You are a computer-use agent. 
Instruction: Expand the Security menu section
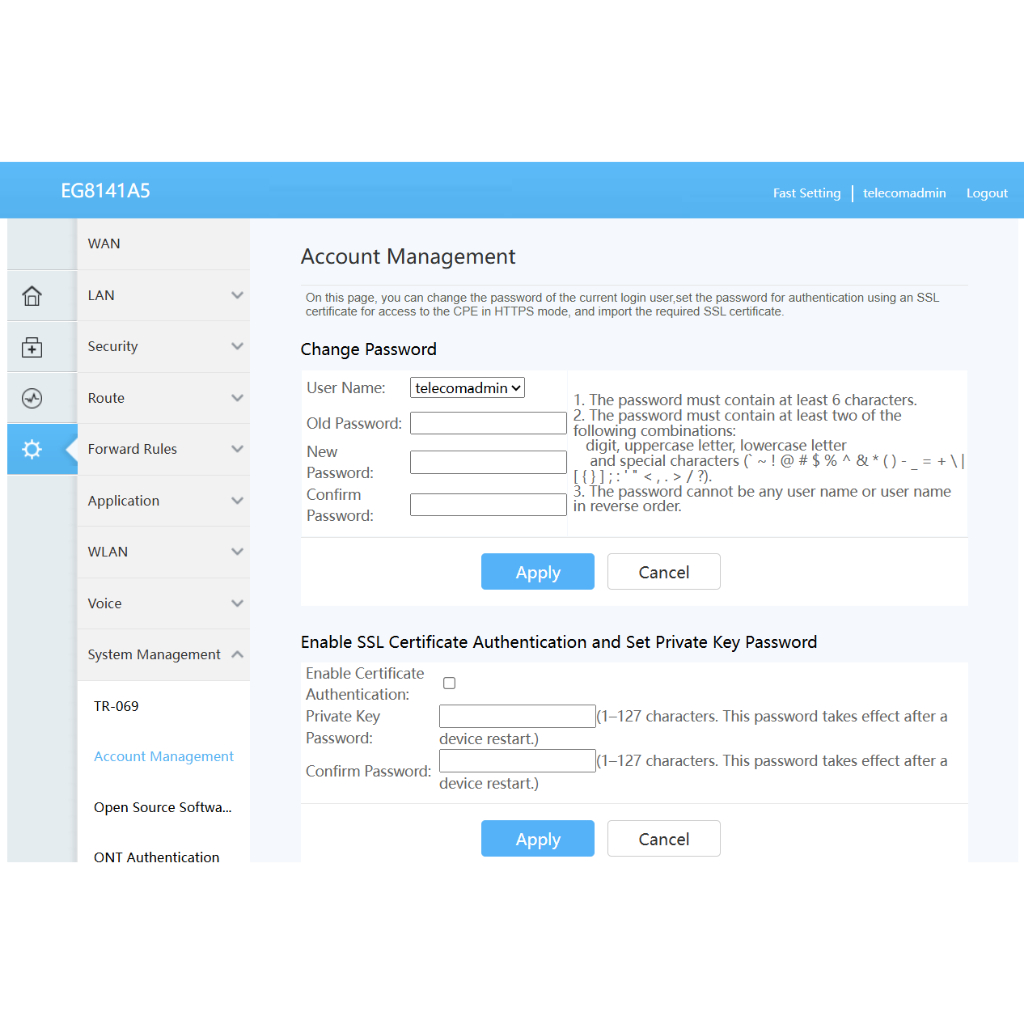[x=165, y=346]
